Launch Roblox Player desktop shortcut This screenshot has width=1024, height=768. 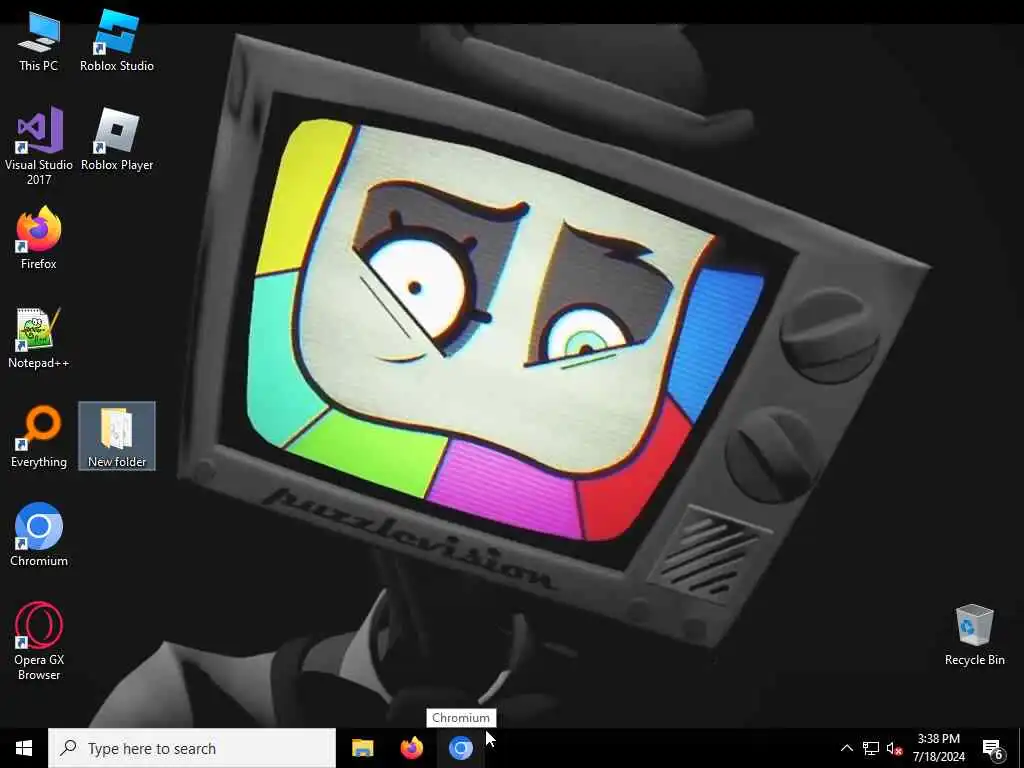point(117,140)
